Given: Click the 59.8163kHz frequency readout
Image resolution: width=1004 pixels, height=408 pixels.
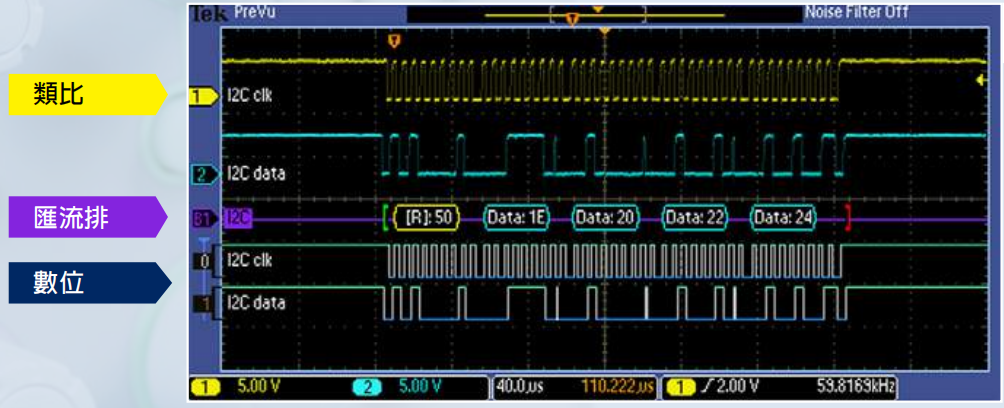Looking at the screenshot, I should [x=856, y=386].
